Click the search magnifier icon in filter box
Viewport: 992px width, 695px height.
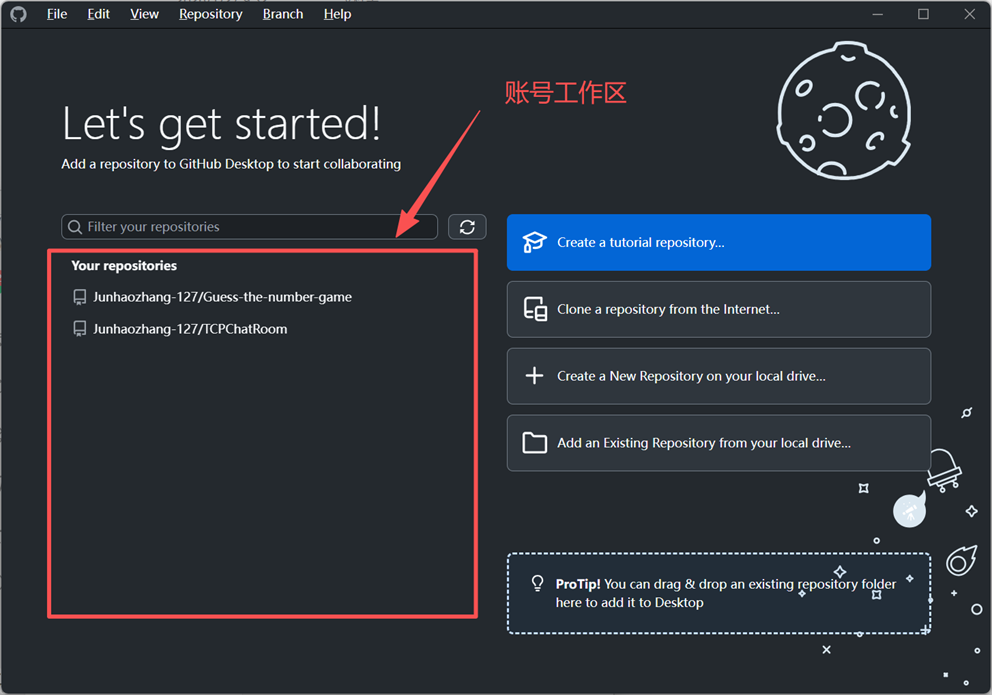coord(75,227)
